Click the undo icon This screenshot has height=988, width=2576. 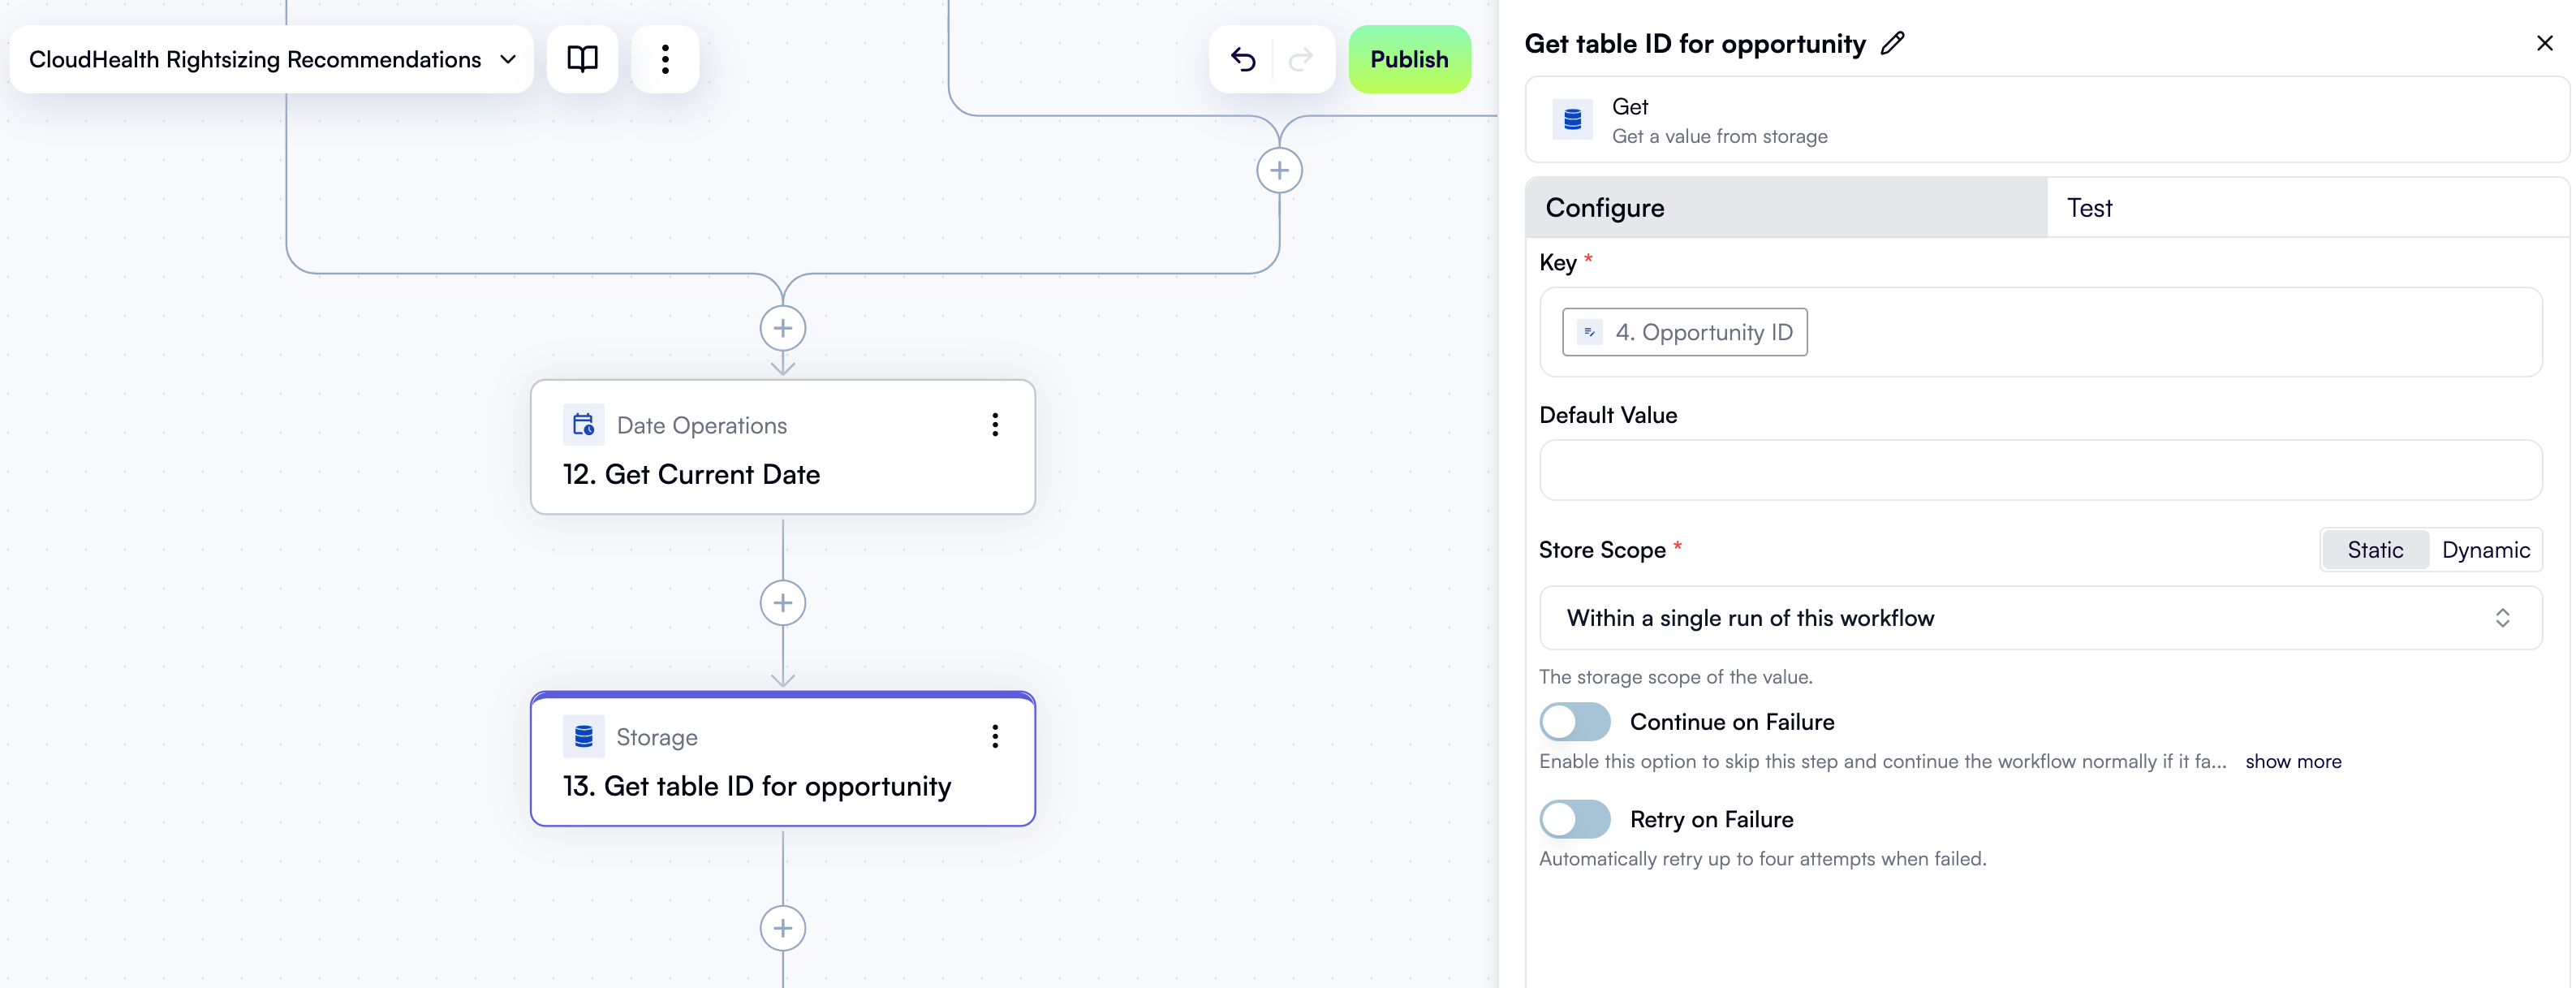coord(1243,59)
